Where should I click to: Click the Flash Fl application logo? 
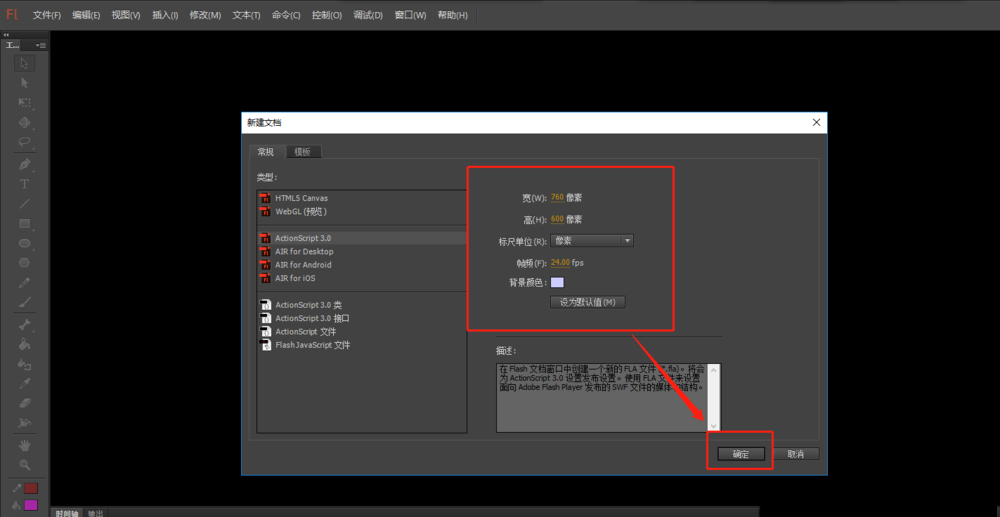click(x=12, y=15)
